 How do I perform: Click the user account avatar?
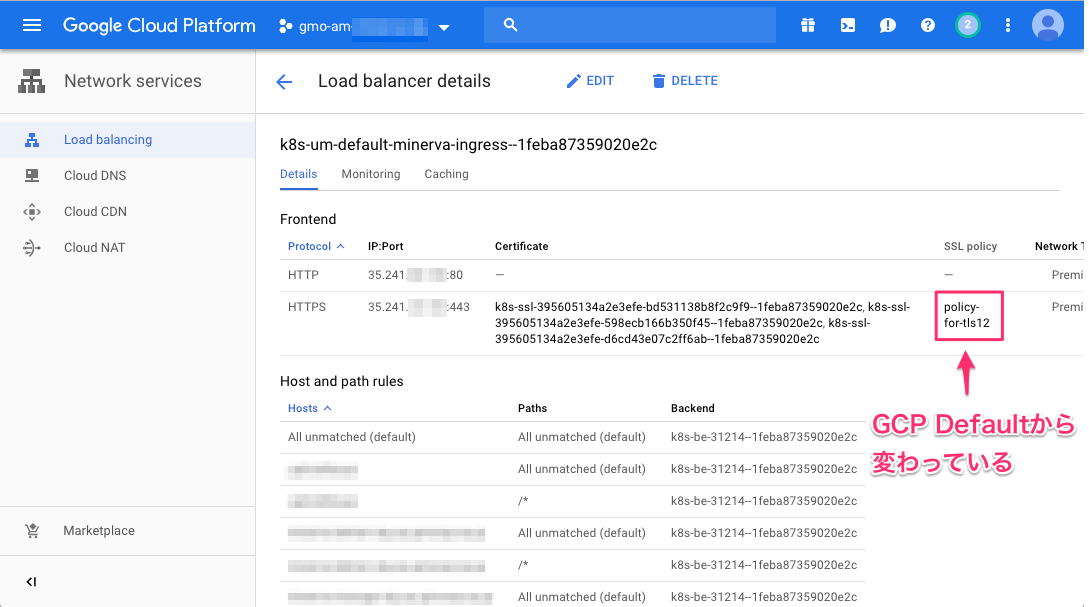(x=1048, y=25)
